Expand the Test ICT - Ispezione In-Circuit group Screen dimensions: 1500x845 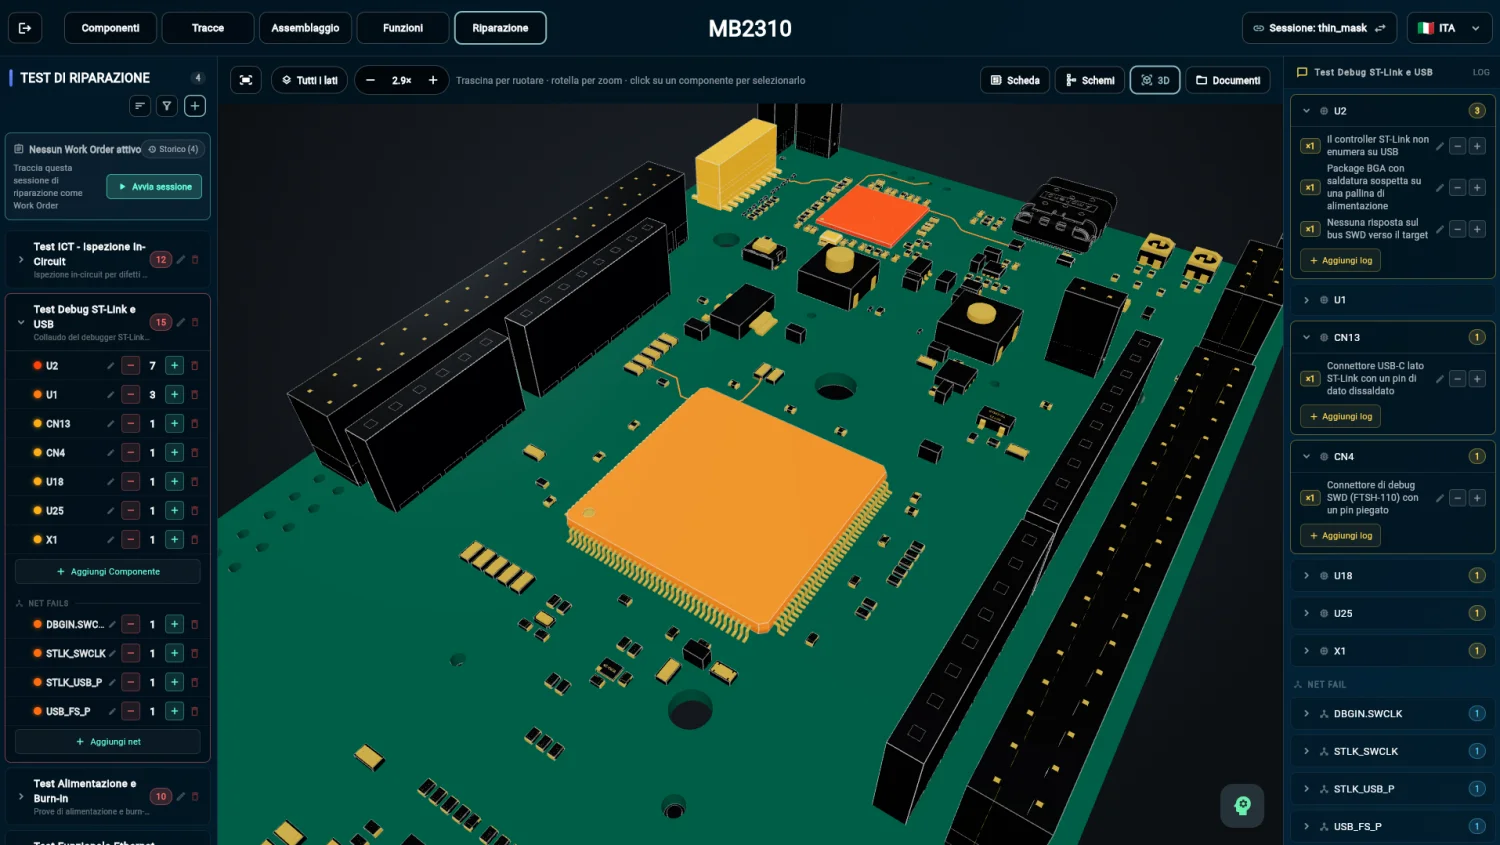point(21,260)
